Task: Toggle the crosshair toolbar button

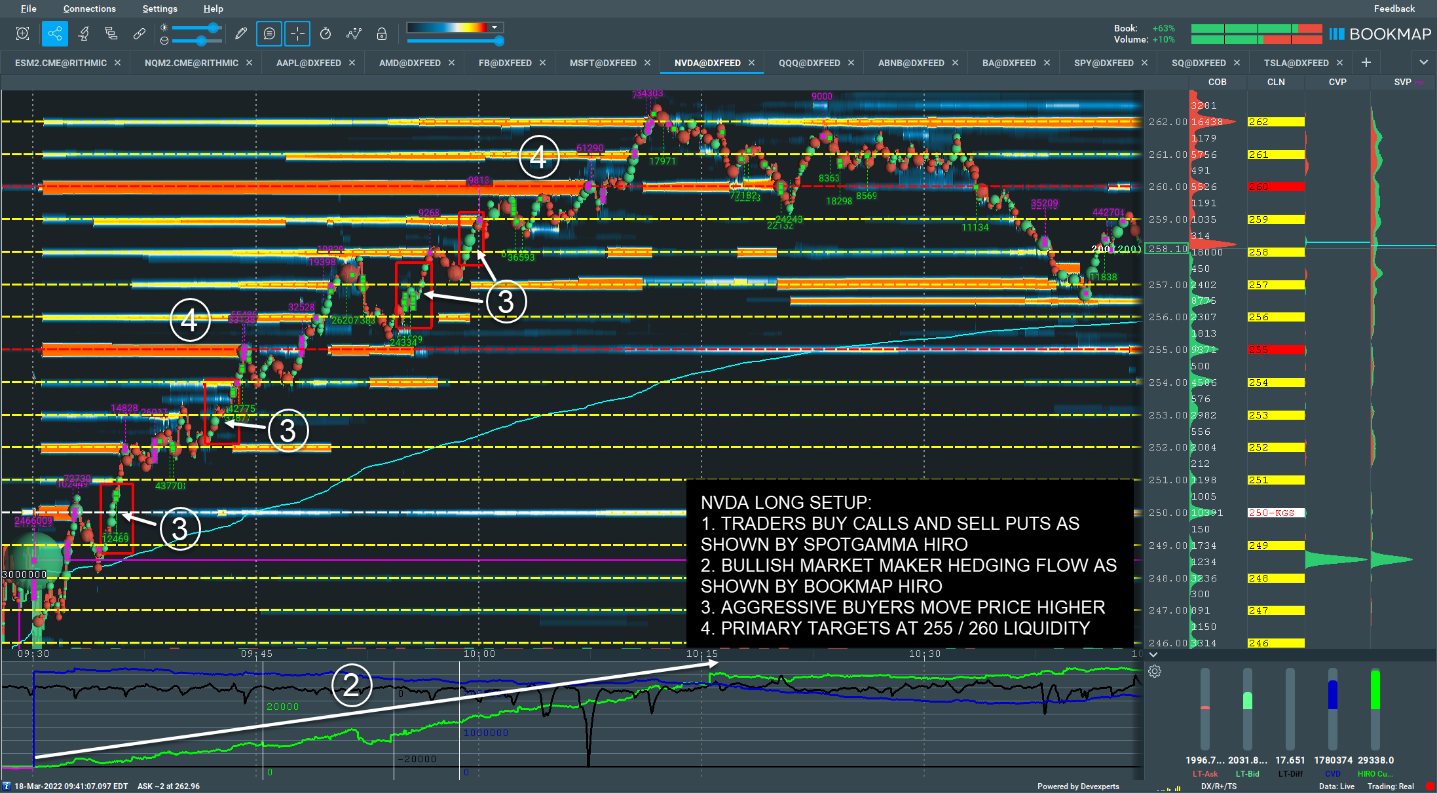Action: (x=297, y=33)
